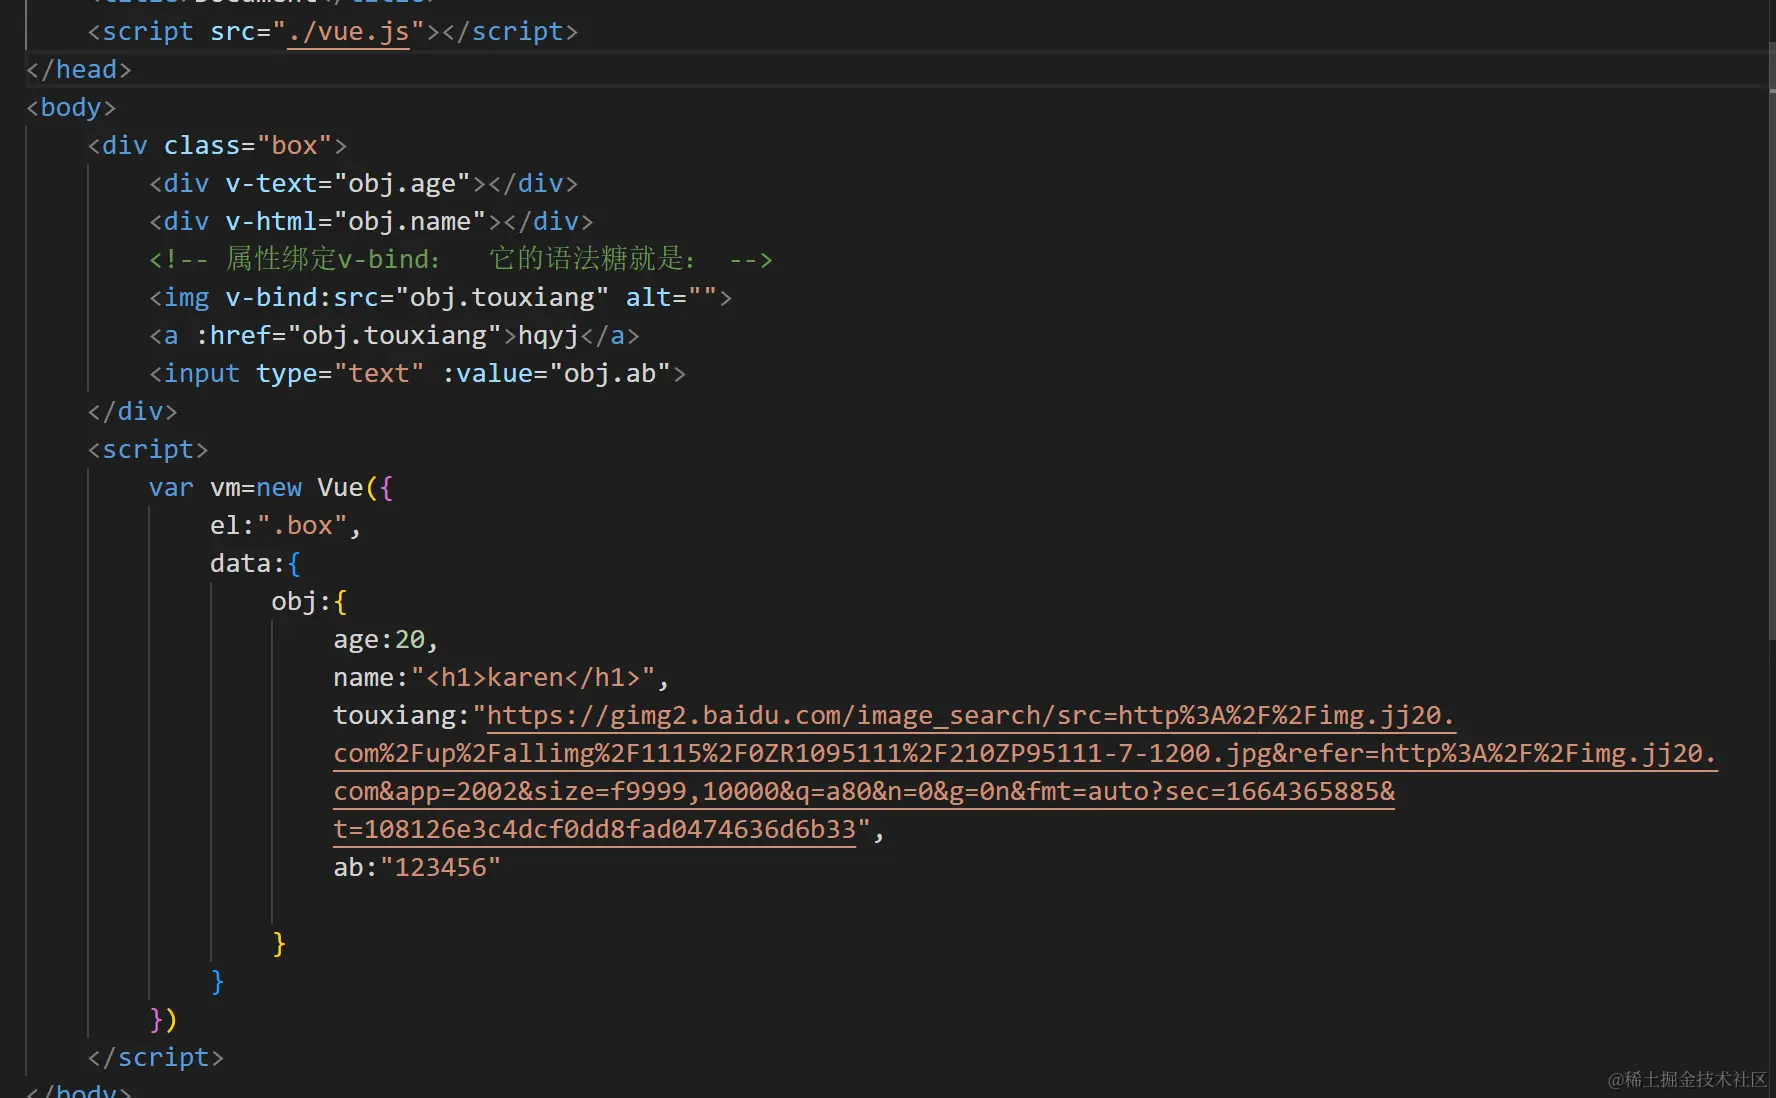Click the URL segment t=108126e3c4dcf0dd8fad0474636d6b33

[x=595, y=830]
